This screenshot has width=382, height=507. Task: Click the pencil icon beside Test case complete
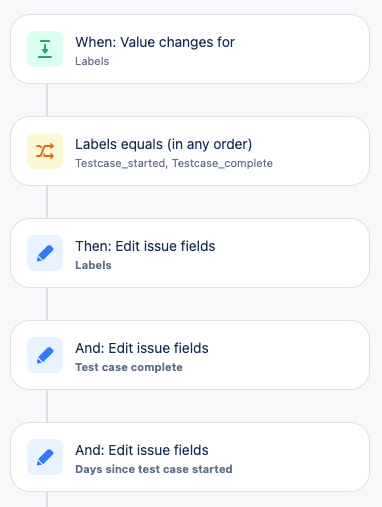coord(45,355)
